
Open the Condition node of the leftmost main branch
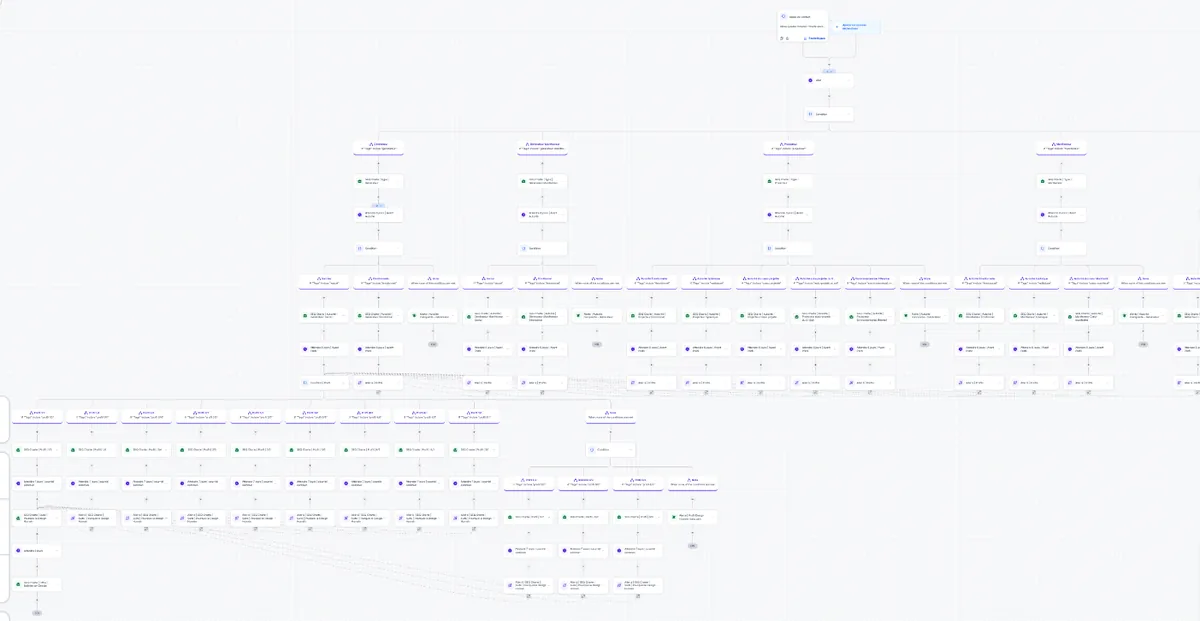[379, 248]
